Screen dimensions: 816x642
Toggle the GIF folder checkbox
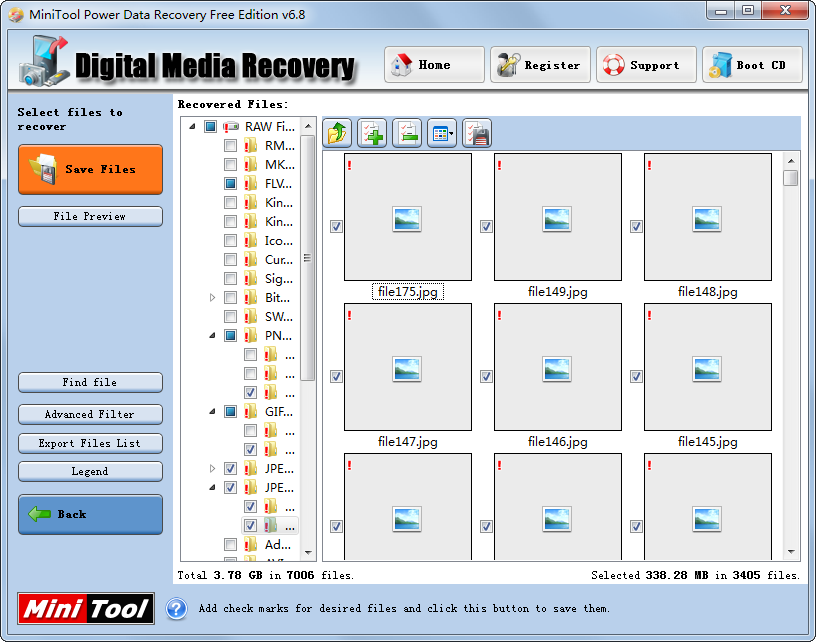231,412
